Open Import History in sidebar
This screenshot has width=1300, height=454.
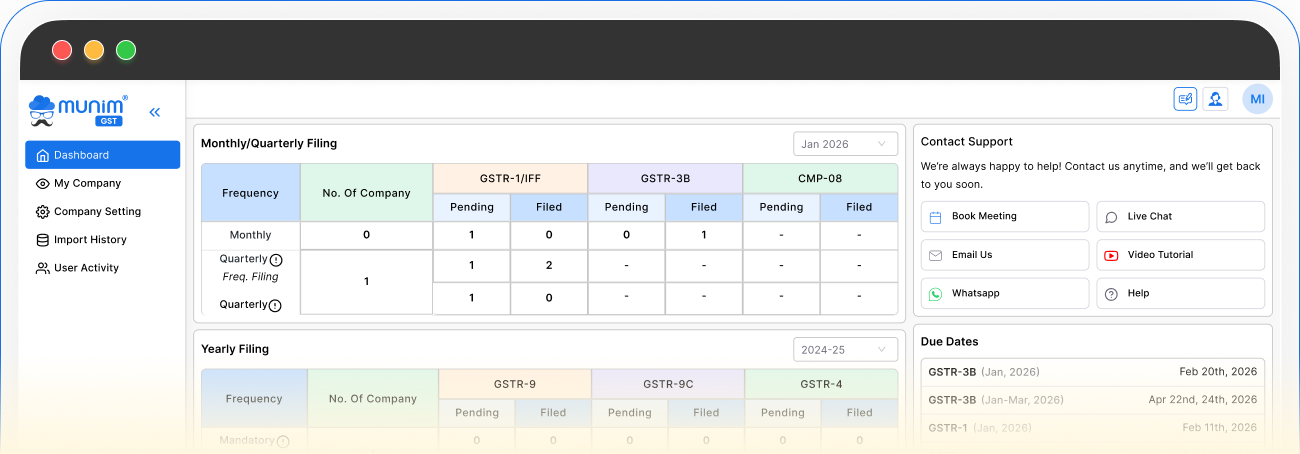[103, 240]
